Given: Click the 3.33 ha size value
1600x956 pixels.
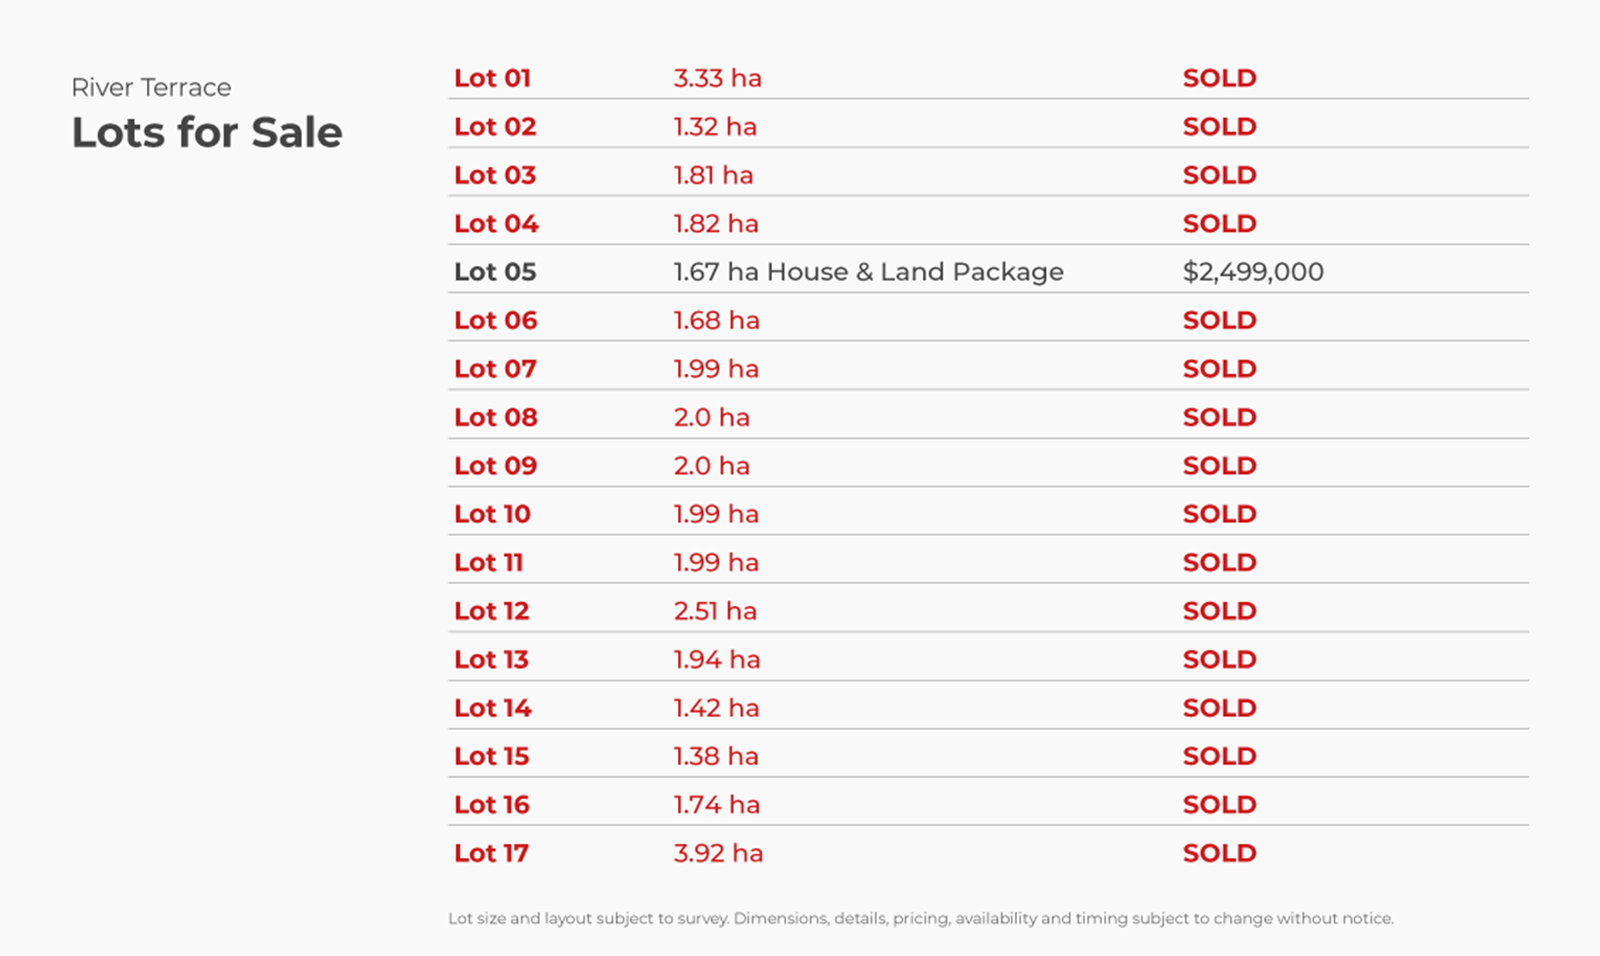Looking at the screenshot, I should click(717, 78).
